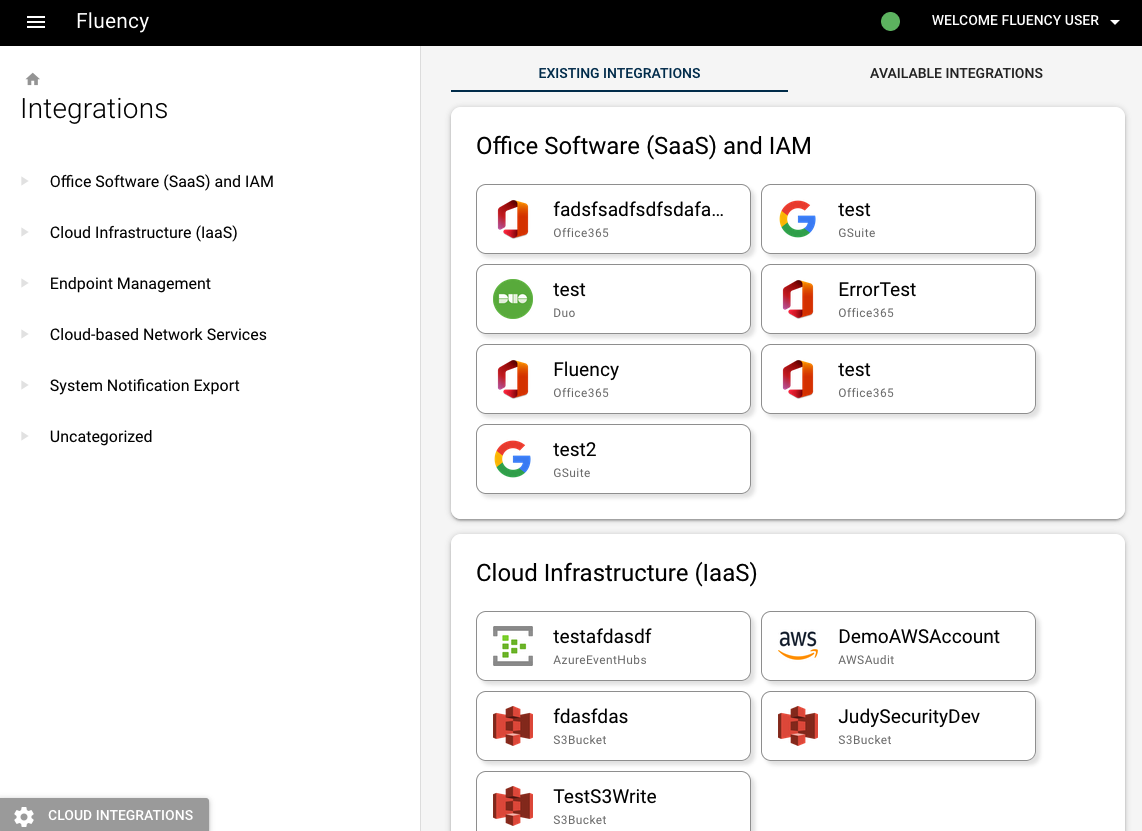Screen dimensions: 1142x831
Task: Click AzureEventHubs type label
Action: (599, 660)
